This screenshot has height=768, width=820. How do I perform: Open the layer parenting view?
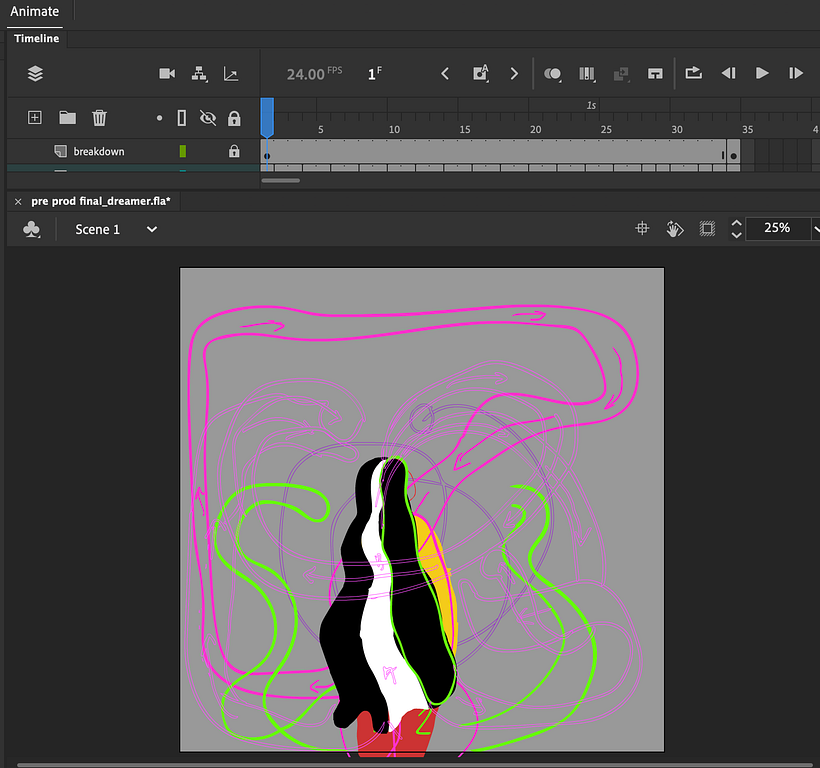click(x=198, y=73)
